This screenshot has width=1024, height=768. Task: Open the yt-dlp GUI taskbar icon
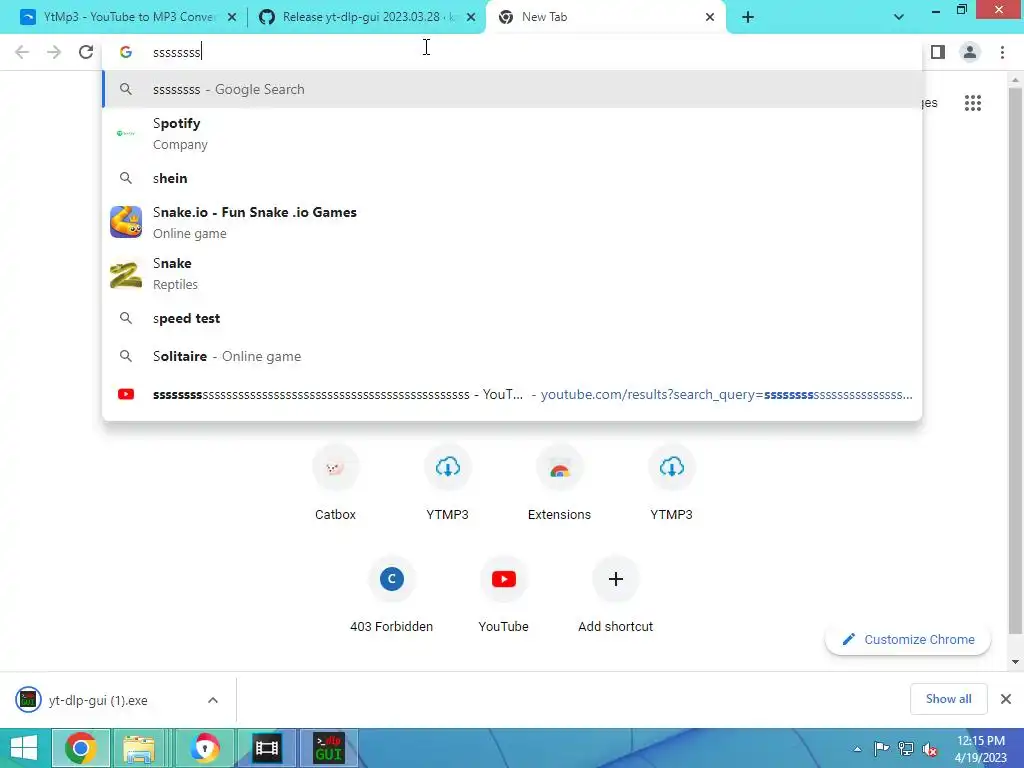click(x=328, y=748)
